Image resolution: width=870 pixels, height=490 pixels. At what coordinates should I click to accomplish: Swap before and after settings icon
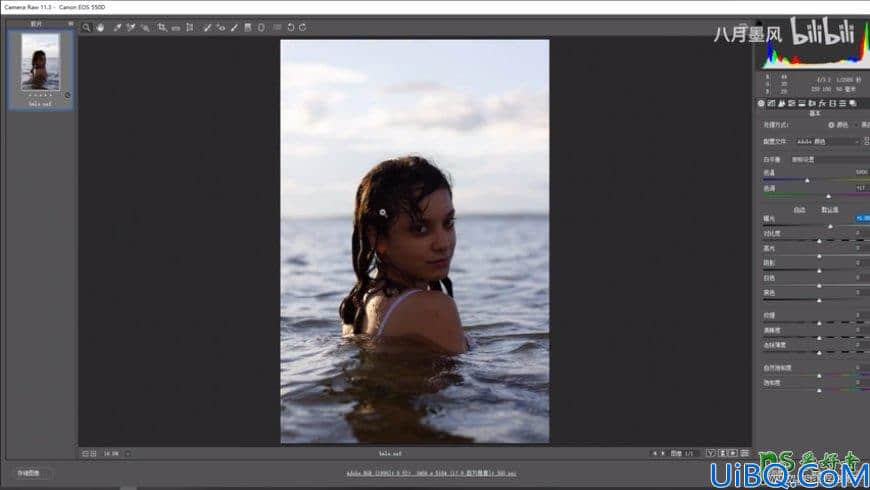[722, 453]
